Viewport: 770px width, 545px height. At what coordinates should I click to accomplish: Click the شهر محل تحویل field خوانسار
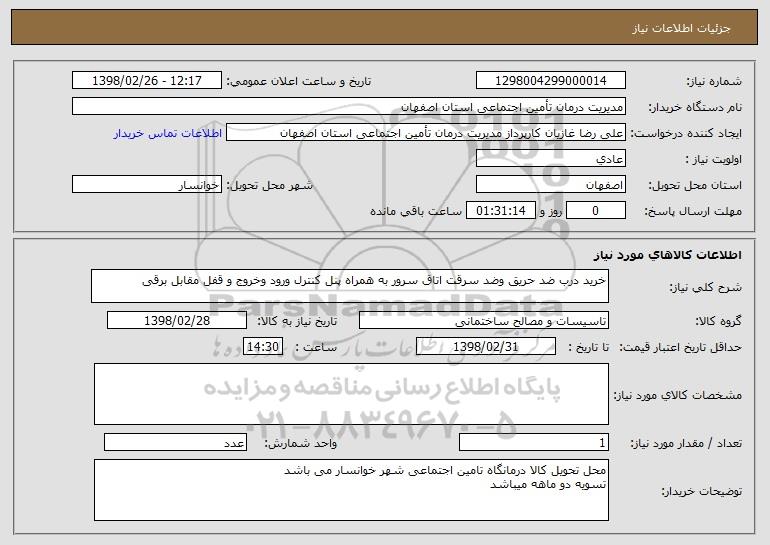coord(147,184)
